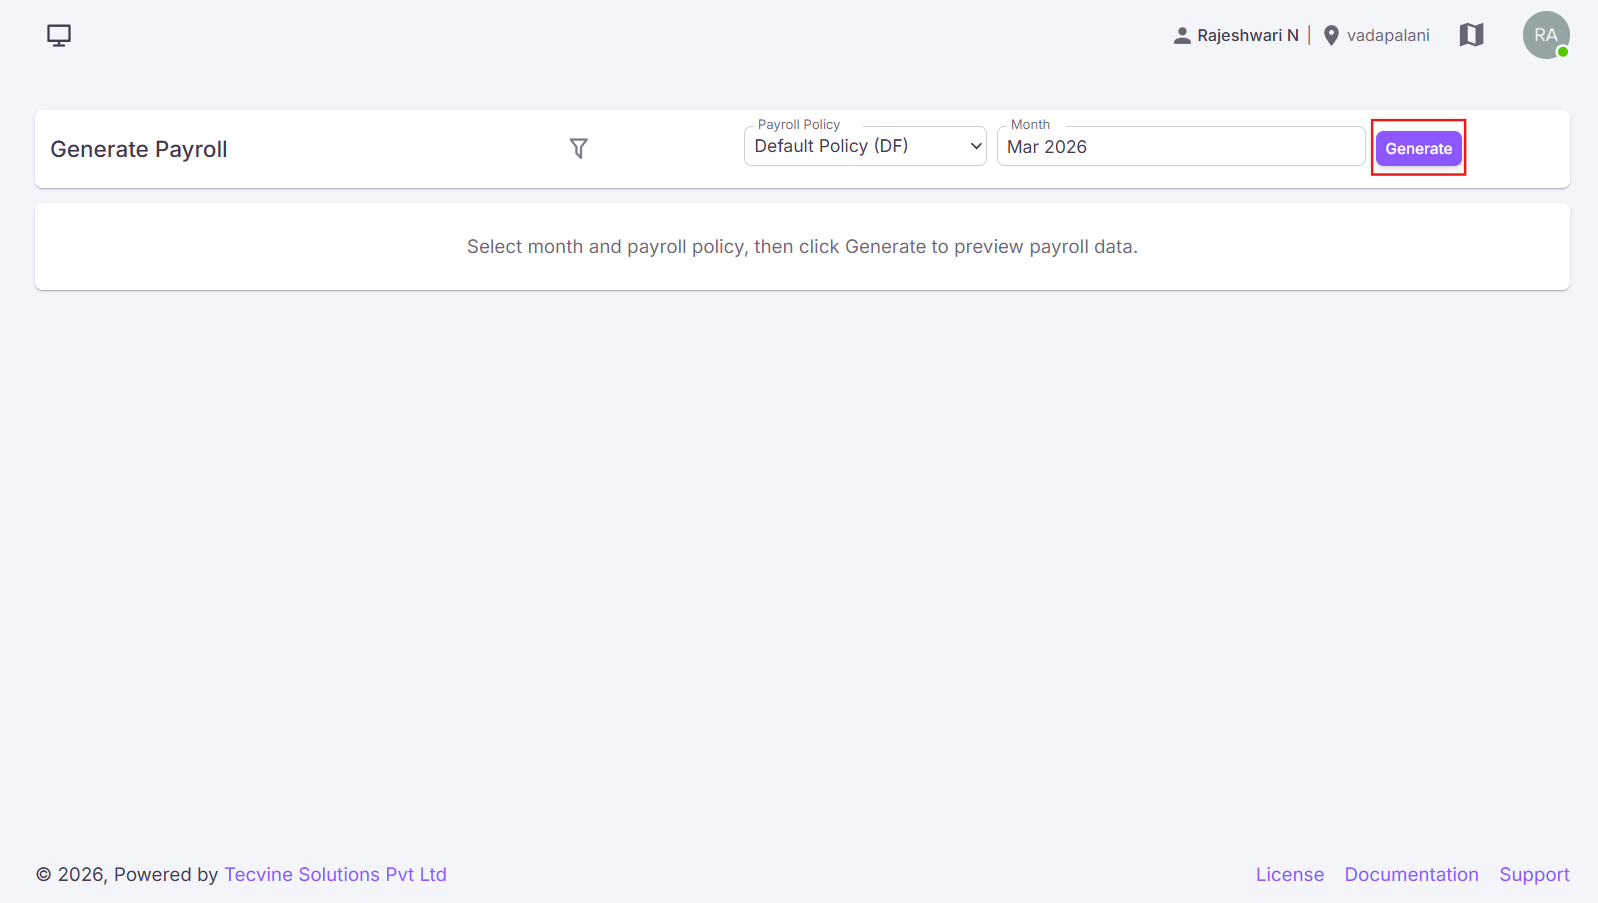The width and height of the screenshot is (1598, 903).
Task: Click the Rajeshwari N user name
Action: click(x=1247, y=35)
